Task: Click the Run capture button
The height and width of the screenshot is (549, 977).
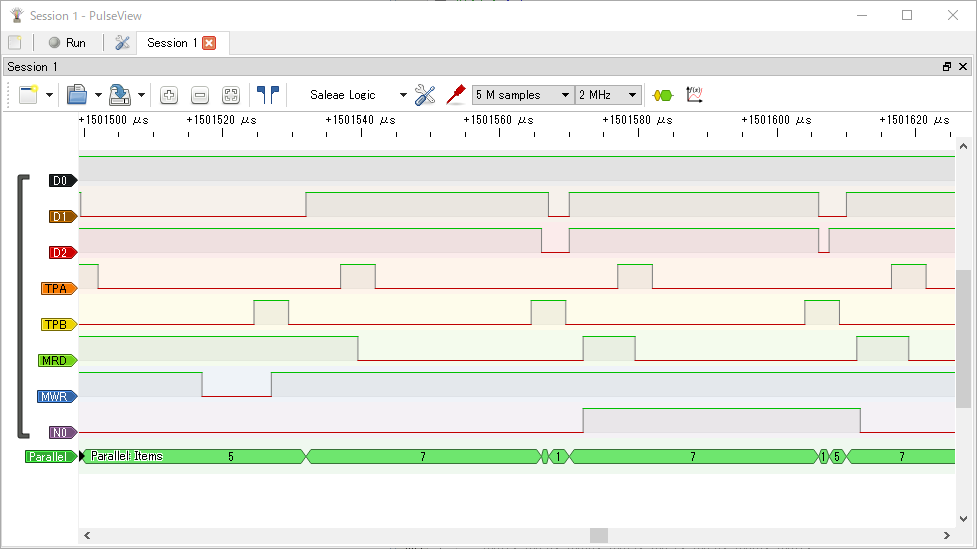Action: (67, 43)
